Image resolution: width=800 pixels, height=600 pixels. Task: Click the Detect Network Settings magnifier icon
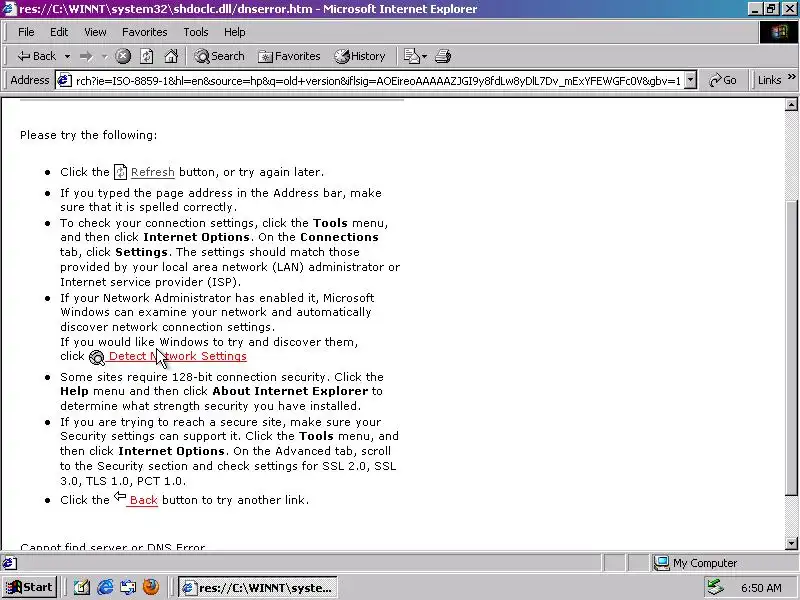coord(96,357)
